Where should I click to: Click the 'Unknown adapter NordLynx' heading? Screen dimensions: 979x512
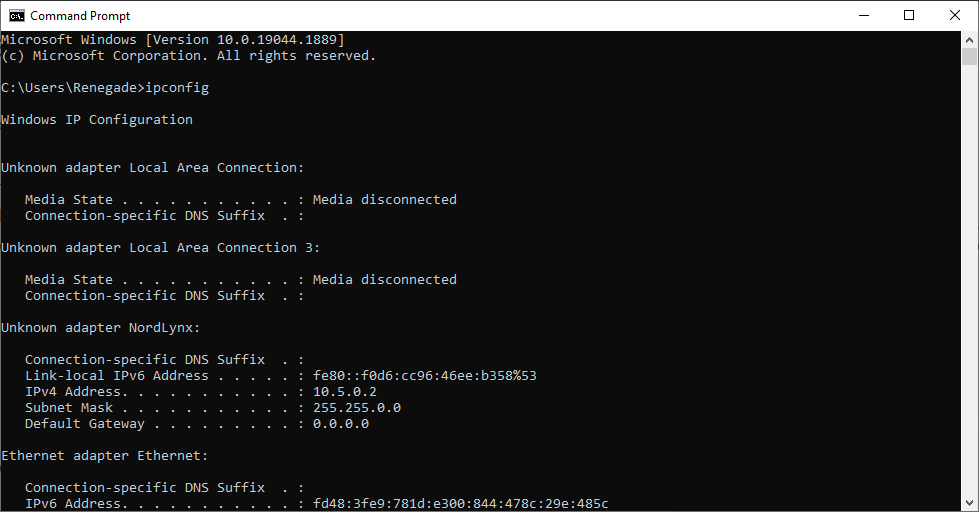point(101,327)
